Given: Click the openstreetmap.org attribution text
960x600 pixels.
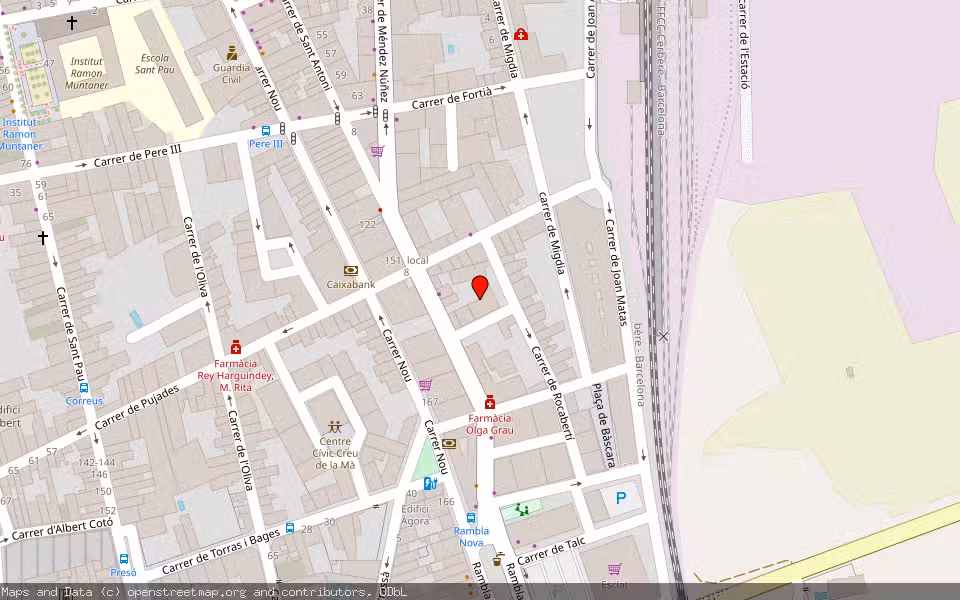Looking at the screenshot, I should coord(186,592).
